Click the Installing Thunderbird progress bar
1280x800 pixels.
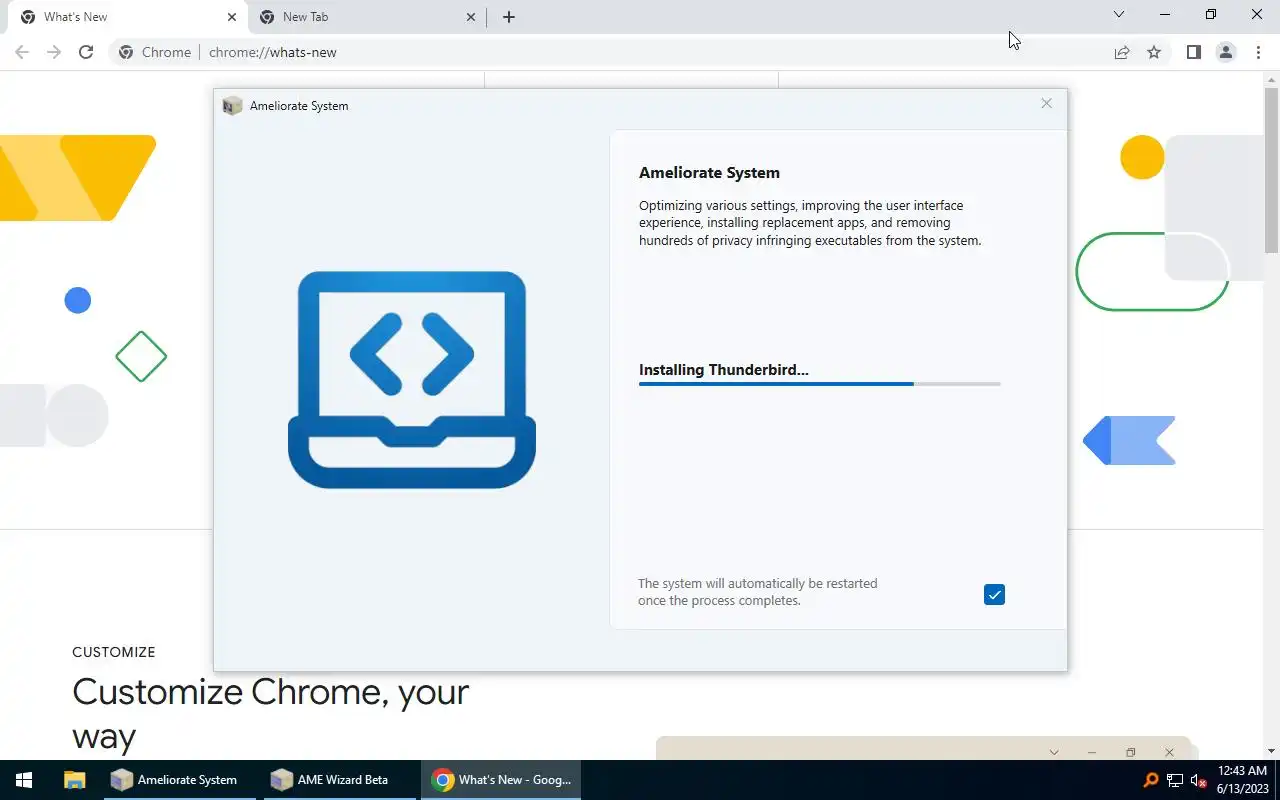click(x=819, y=384)
